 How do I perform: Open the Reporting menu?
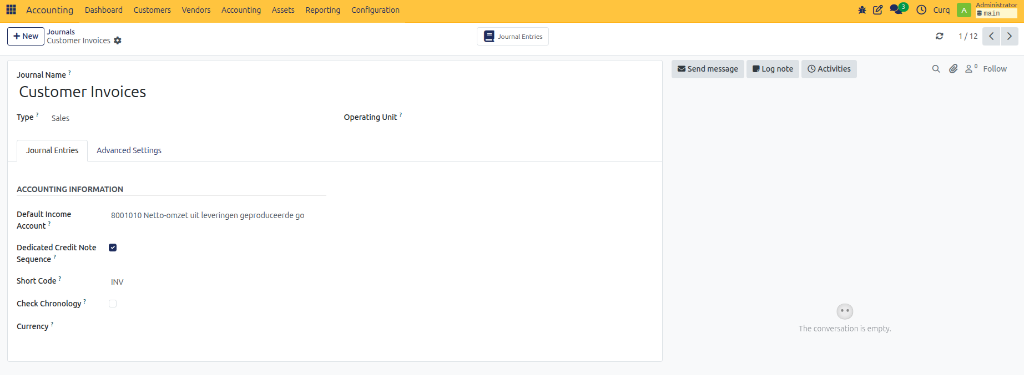click(323, 10)
